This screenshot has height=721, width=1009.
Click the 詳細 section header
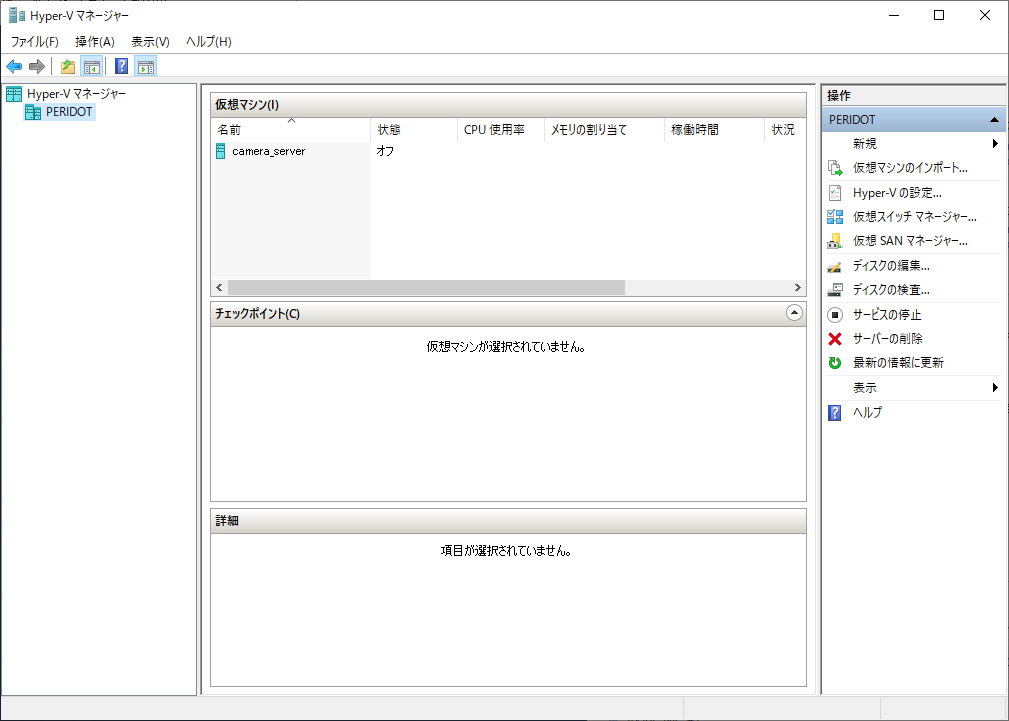tap(508, 521)
